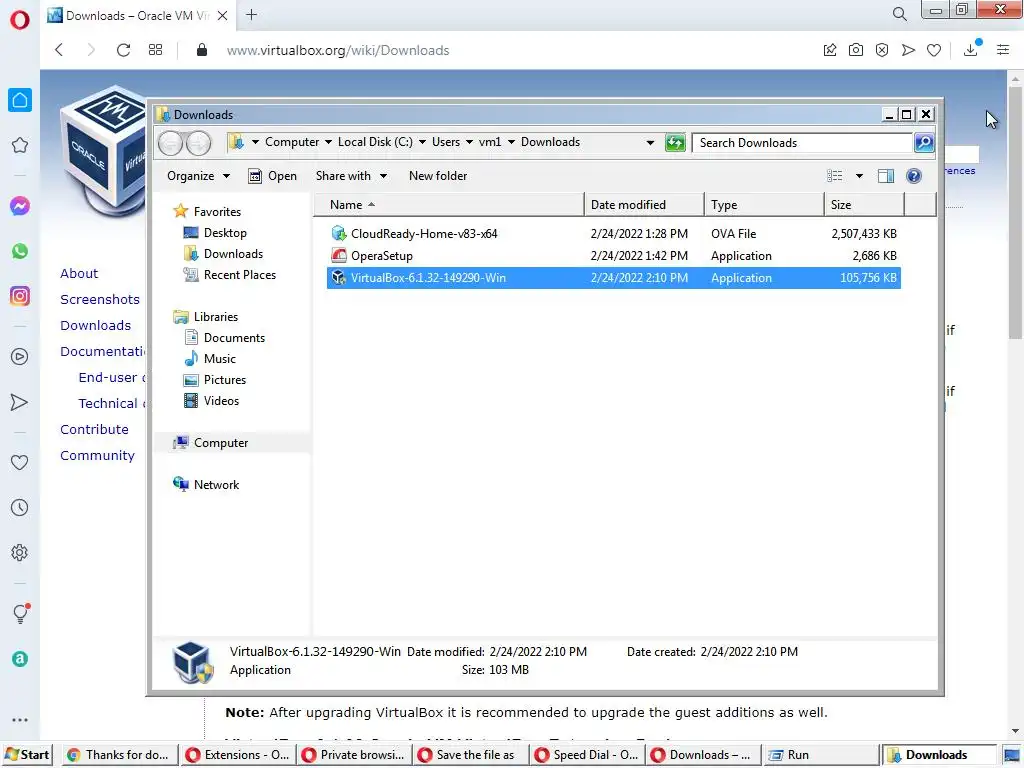Expand address bar history dropdown
This screenshot has height=768, width=1024.
point(650,142)
